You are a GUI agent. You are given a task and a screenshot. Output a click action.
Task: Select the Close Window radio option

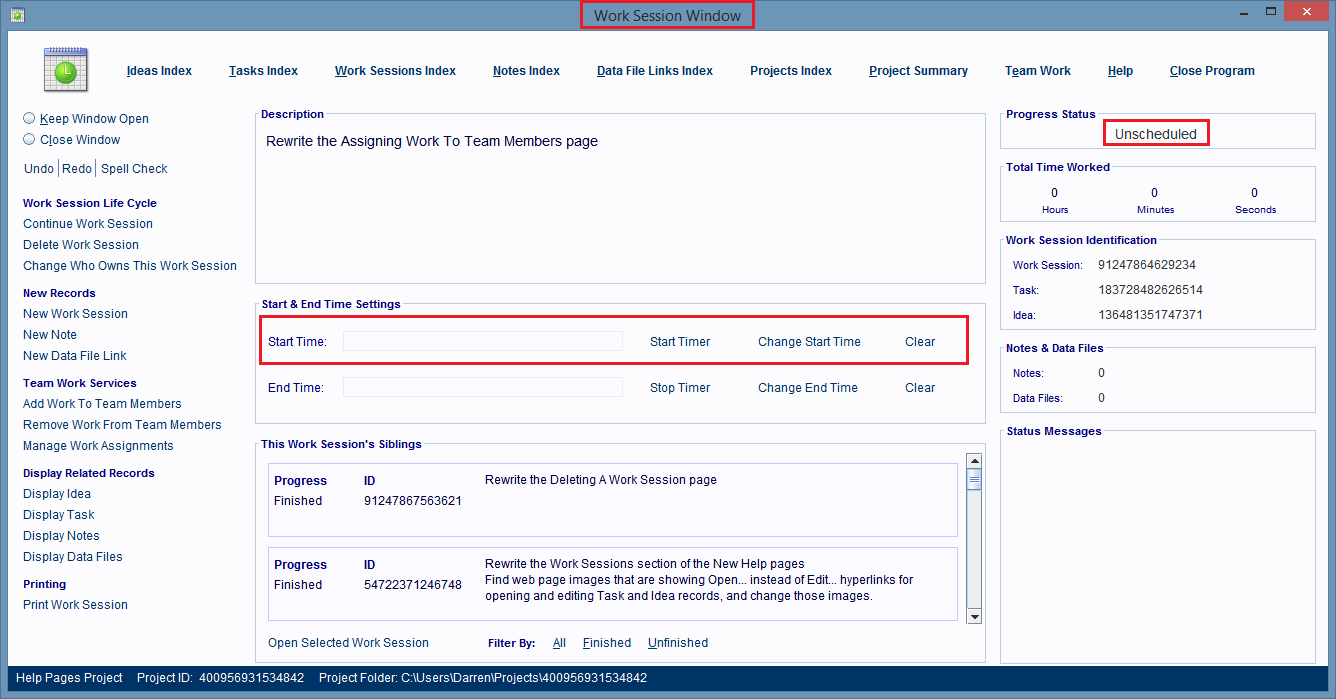29,140
